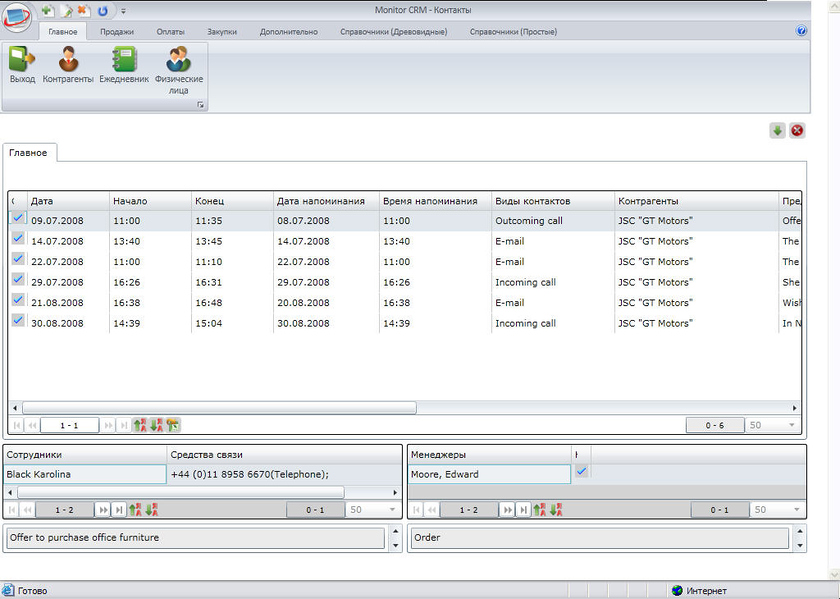Click the green down-arrow icon above grid
The width and height of the screenshot is (840, 599).
pyautogui.click(x=777, y=131)
